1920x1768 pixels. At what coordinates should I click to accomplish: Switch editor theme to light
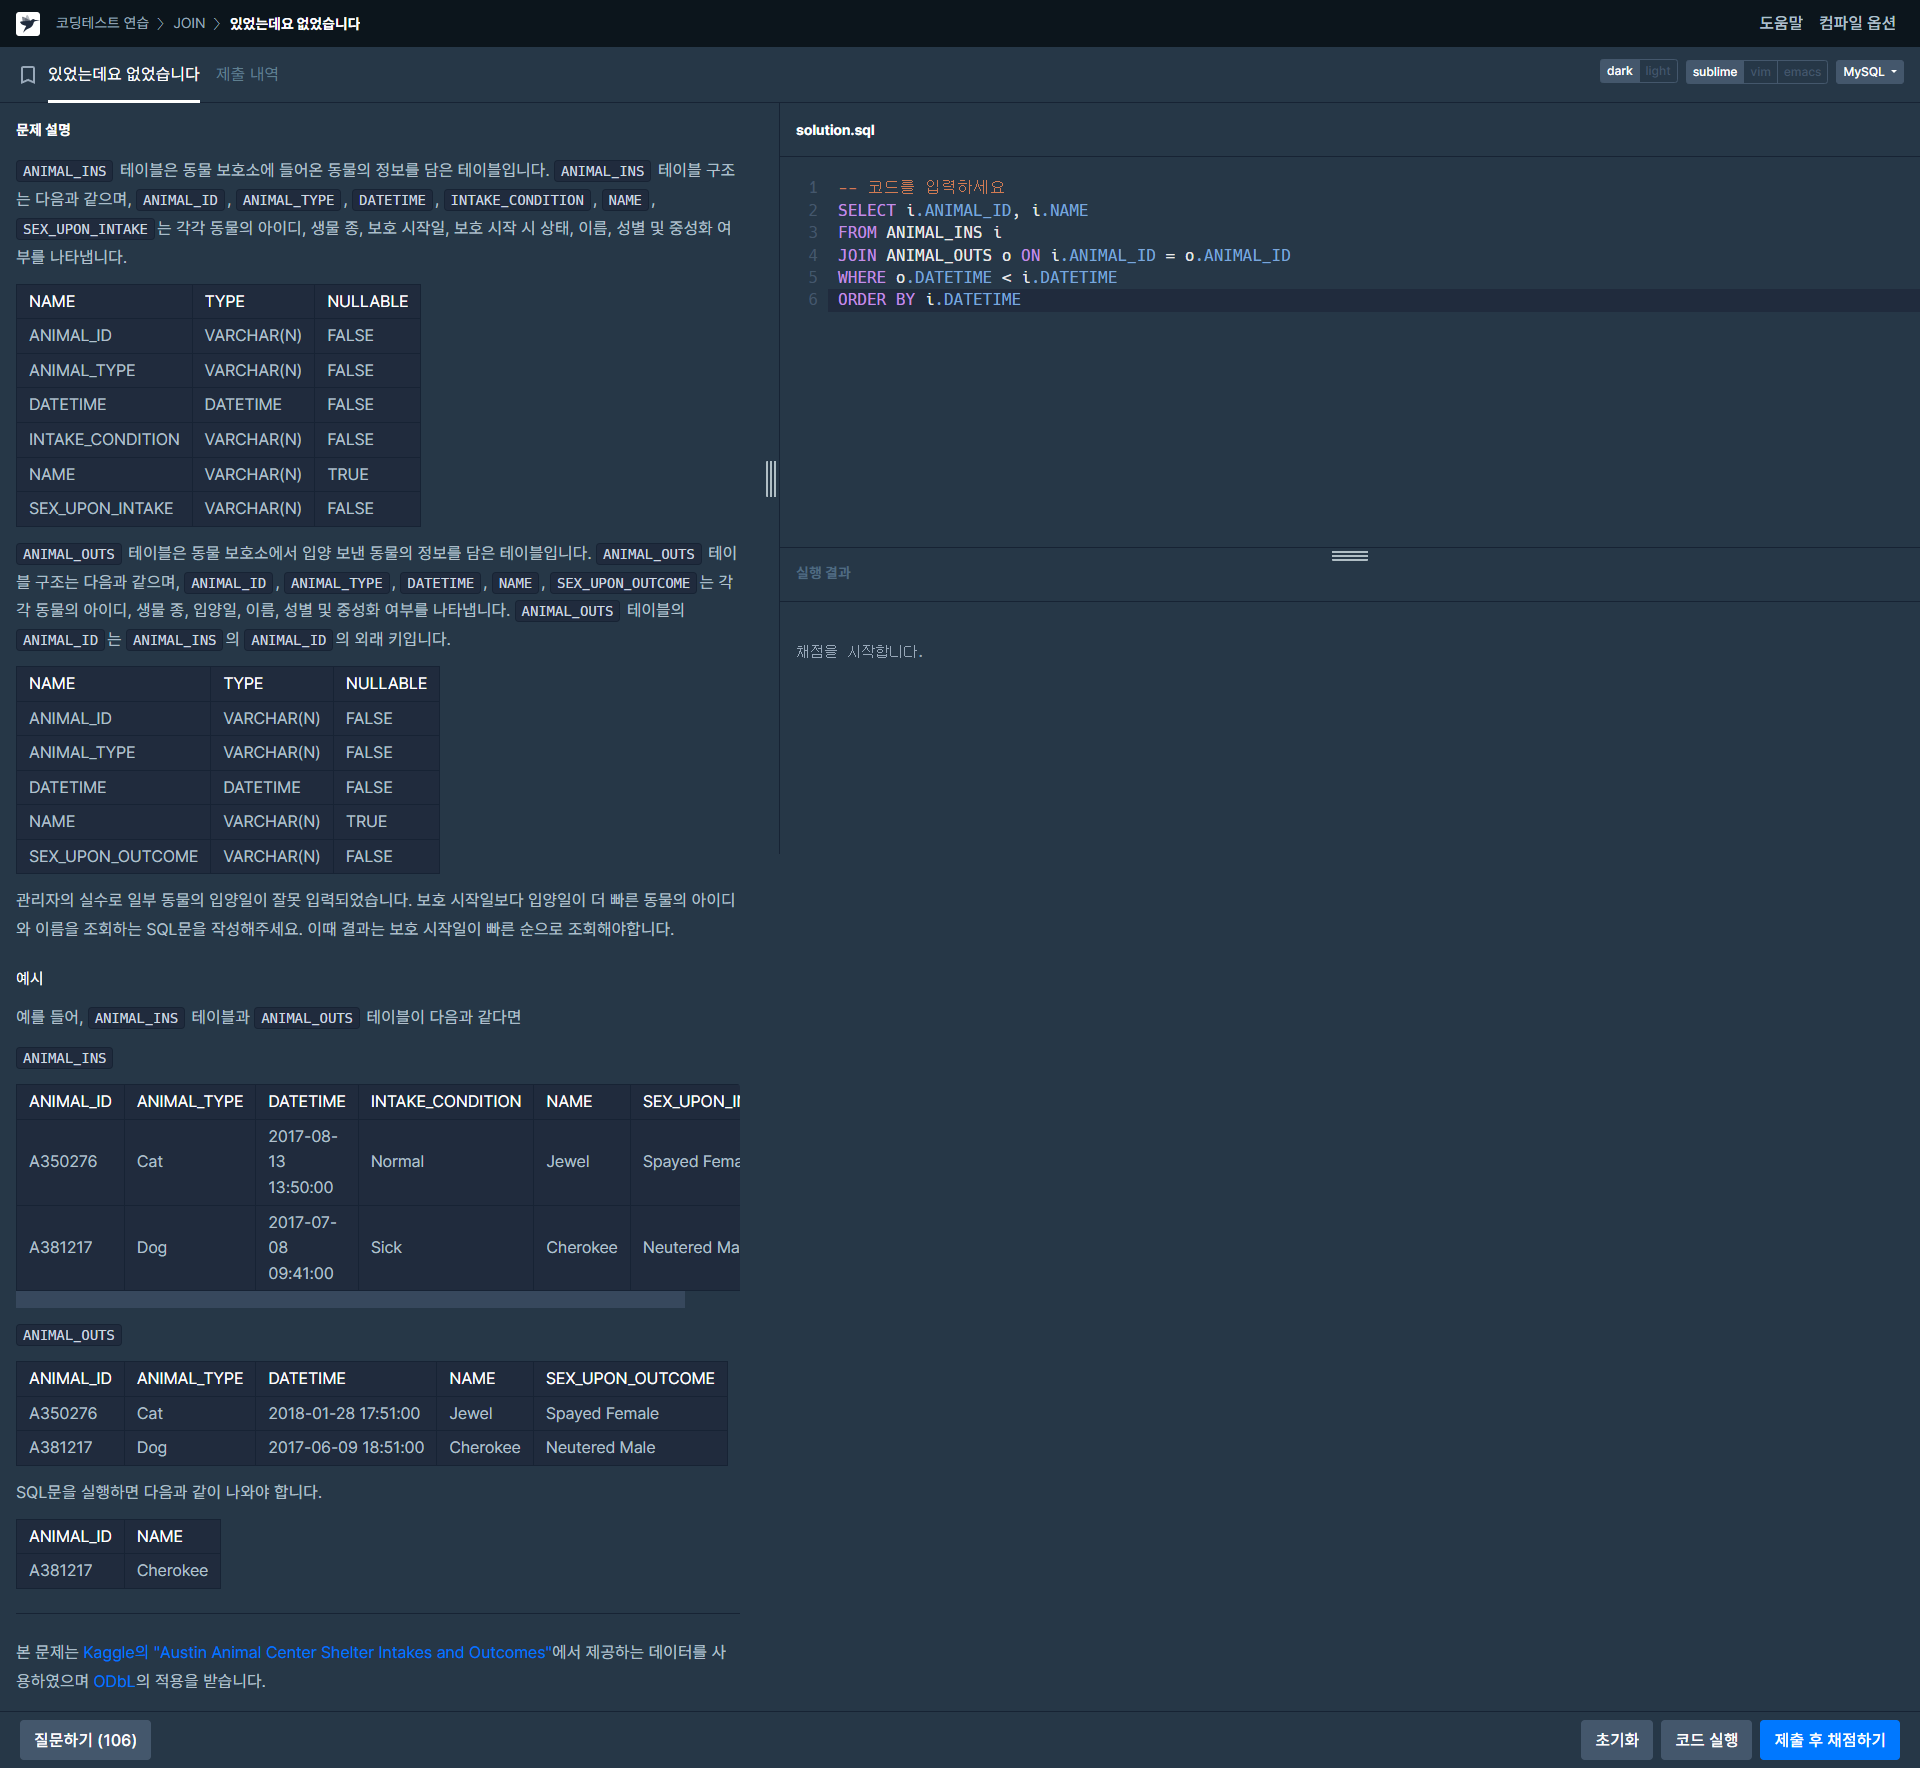(1657, 71)
